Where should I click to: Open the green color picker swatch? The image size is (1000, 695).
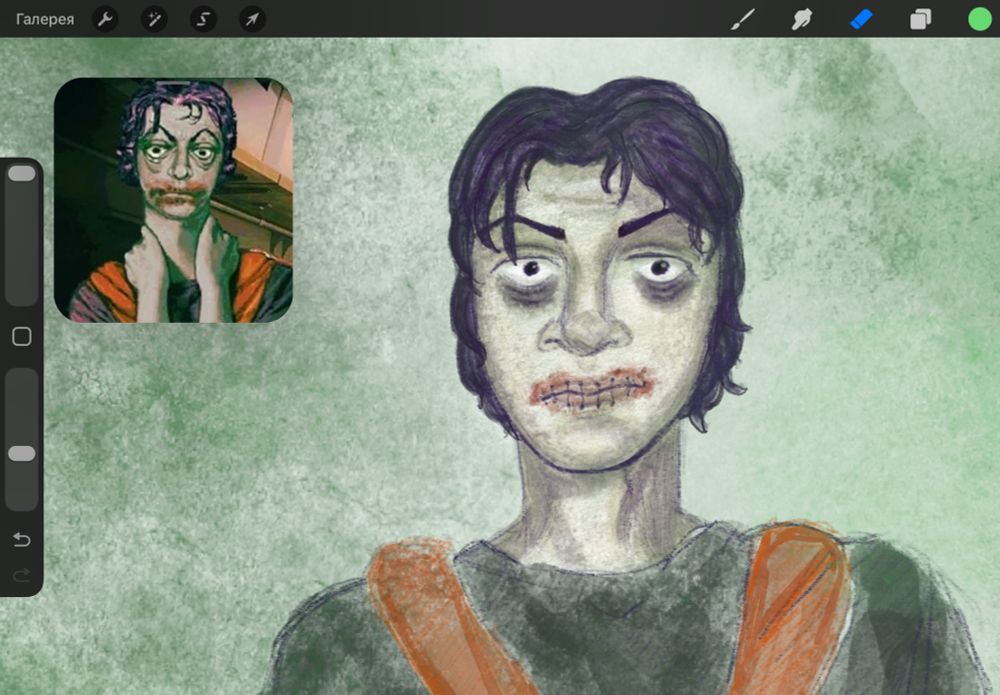pyautogui.click(x=980, y=19)
